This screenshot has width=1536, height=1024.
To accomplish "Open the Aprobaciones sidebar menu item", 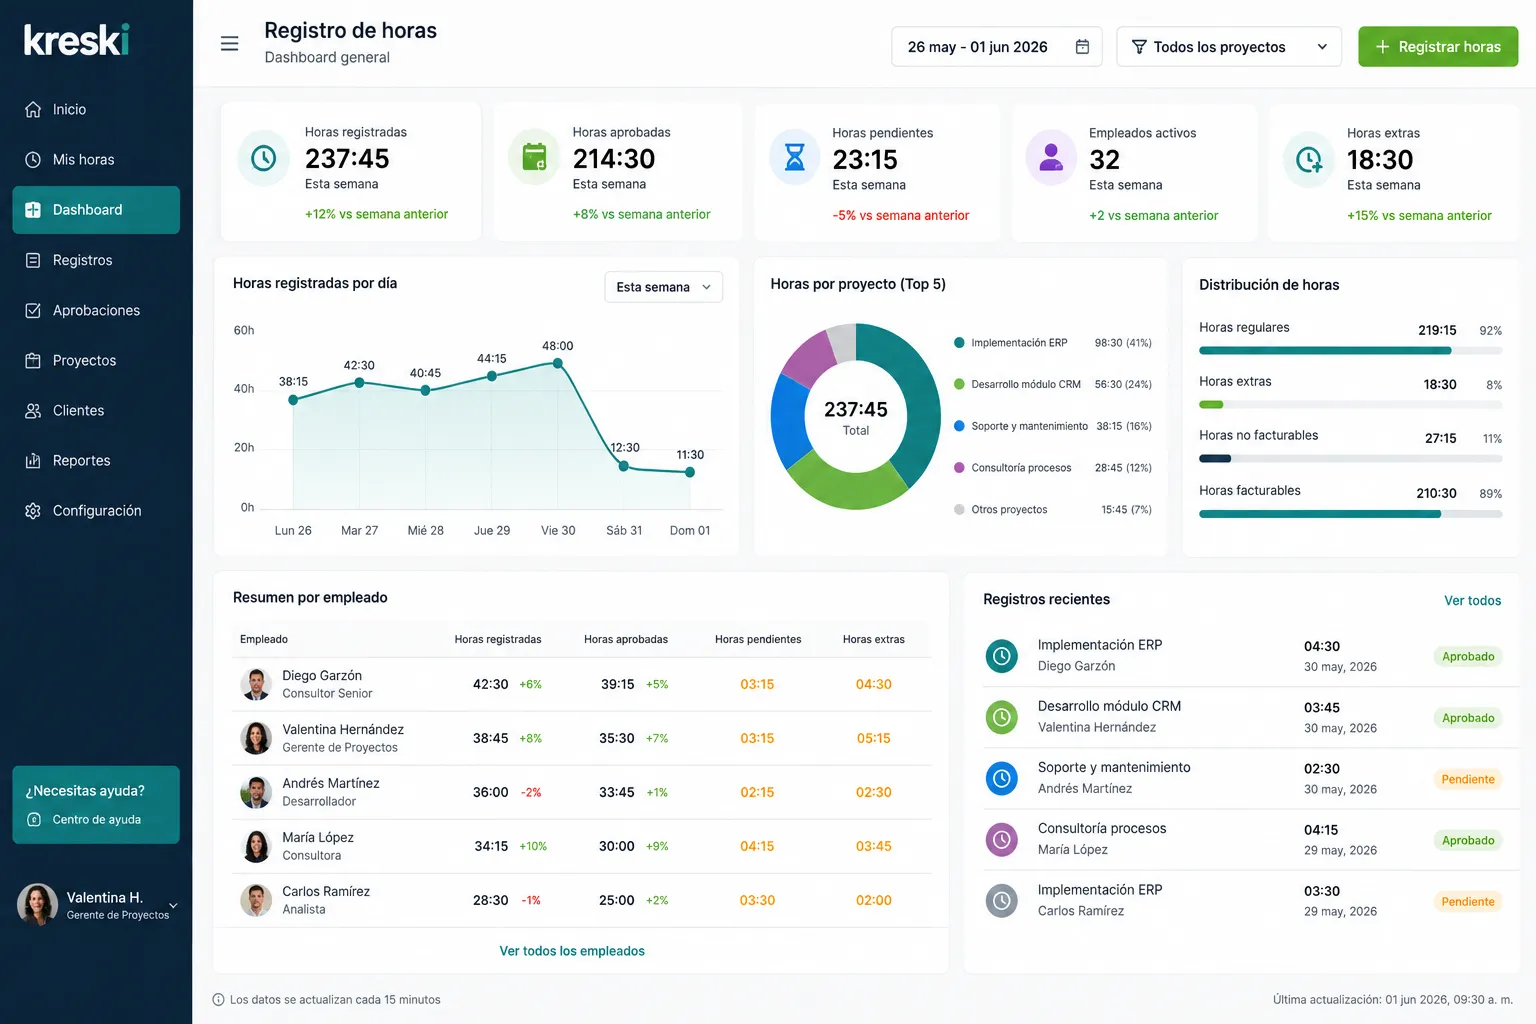I will coord(96,310).
